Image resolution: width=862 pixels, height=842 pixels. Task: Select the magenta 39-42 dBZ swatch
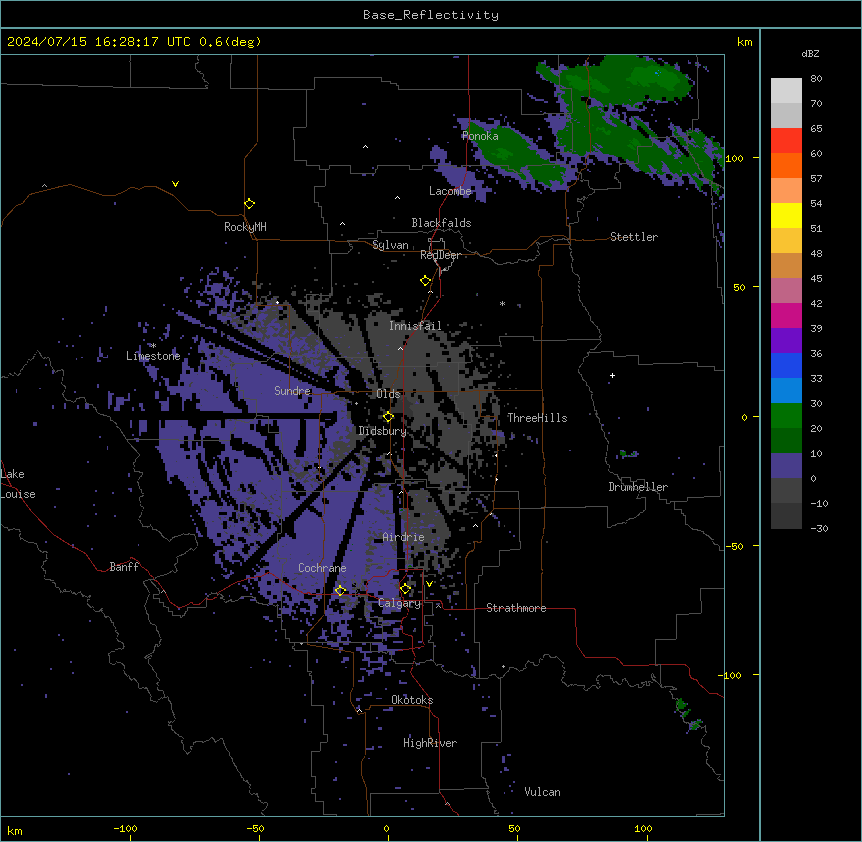[786, 315]
